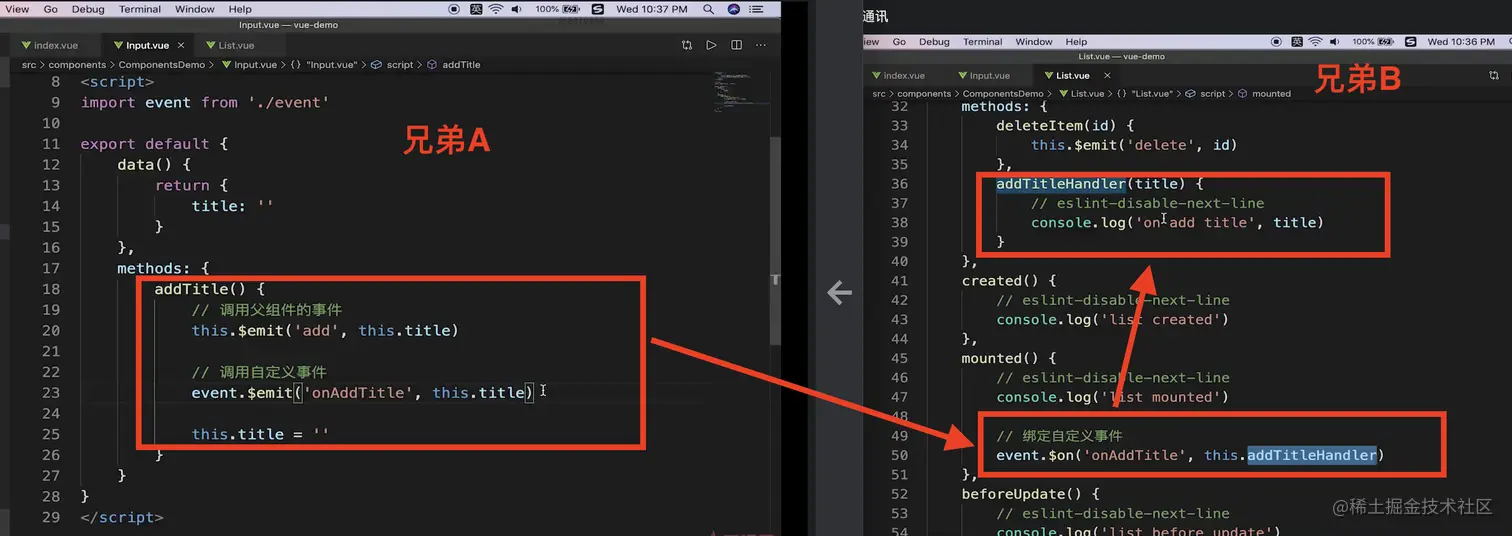1512x536 pixels.
Task: Open the more actions ellipsis in Input.vue window
Action: [762, 45]
